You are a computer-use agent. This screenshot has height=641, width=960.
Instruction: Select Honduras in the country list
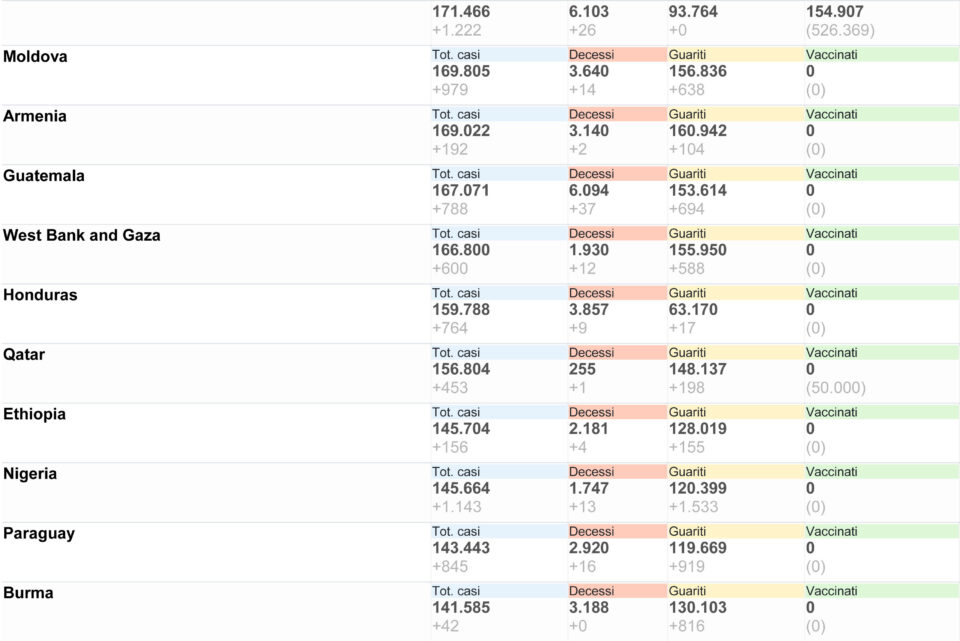point(40,294)
